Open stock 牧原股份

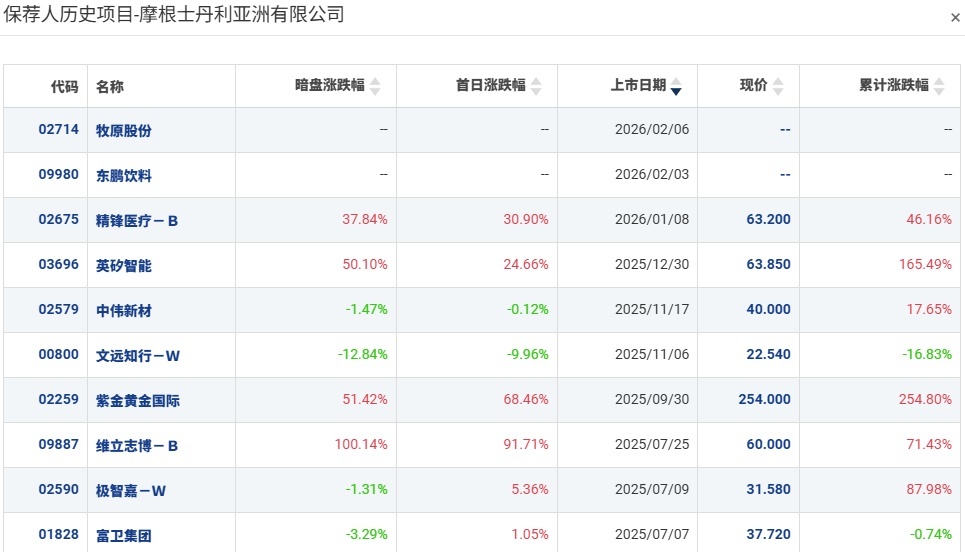pos(124,130)
